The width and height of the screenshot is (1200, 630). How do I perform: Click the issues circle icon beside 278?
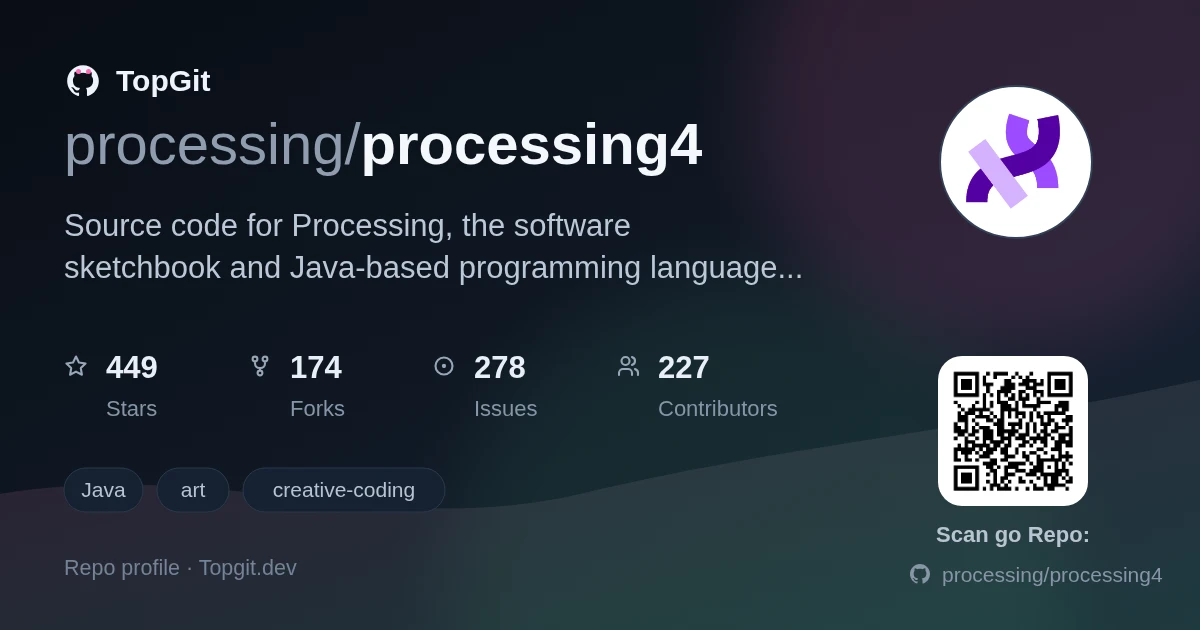pyautogui.click(x=444, y=366)
